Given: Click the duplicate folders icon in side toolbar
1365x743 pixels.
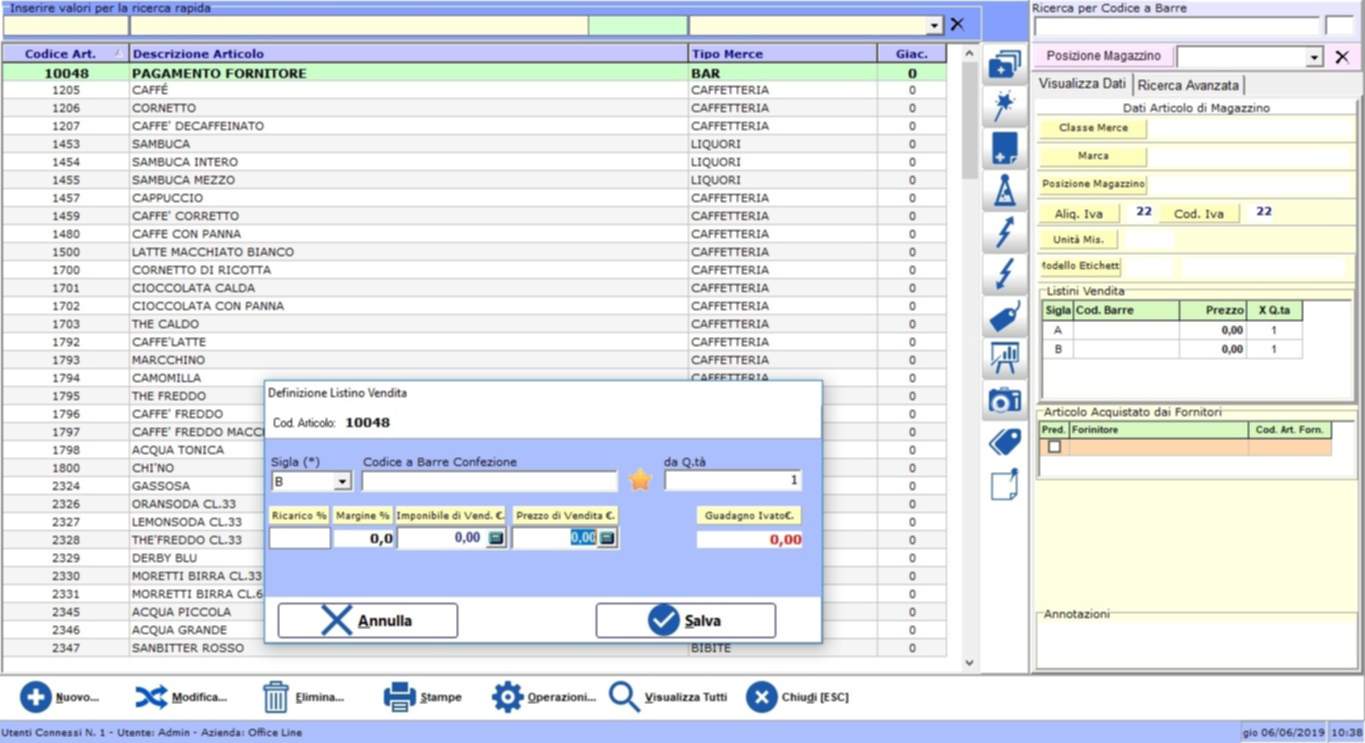Looking at the screenshot, I should tap(1004, 66).
